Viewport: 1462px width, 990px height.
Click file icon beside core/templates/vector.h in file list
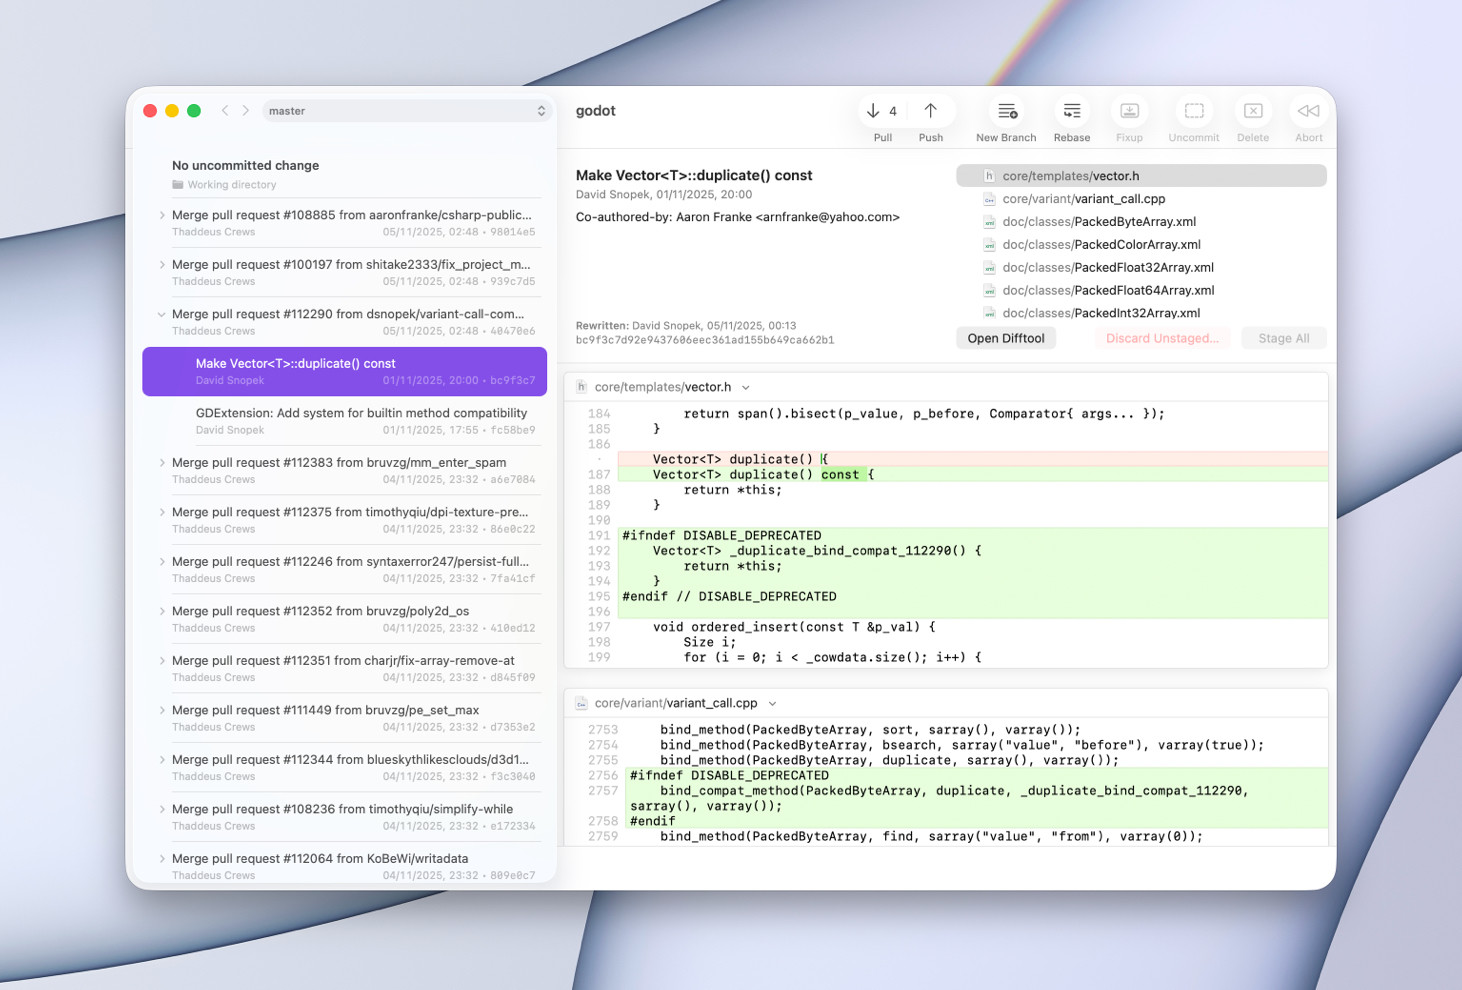[x=989, y=176]
